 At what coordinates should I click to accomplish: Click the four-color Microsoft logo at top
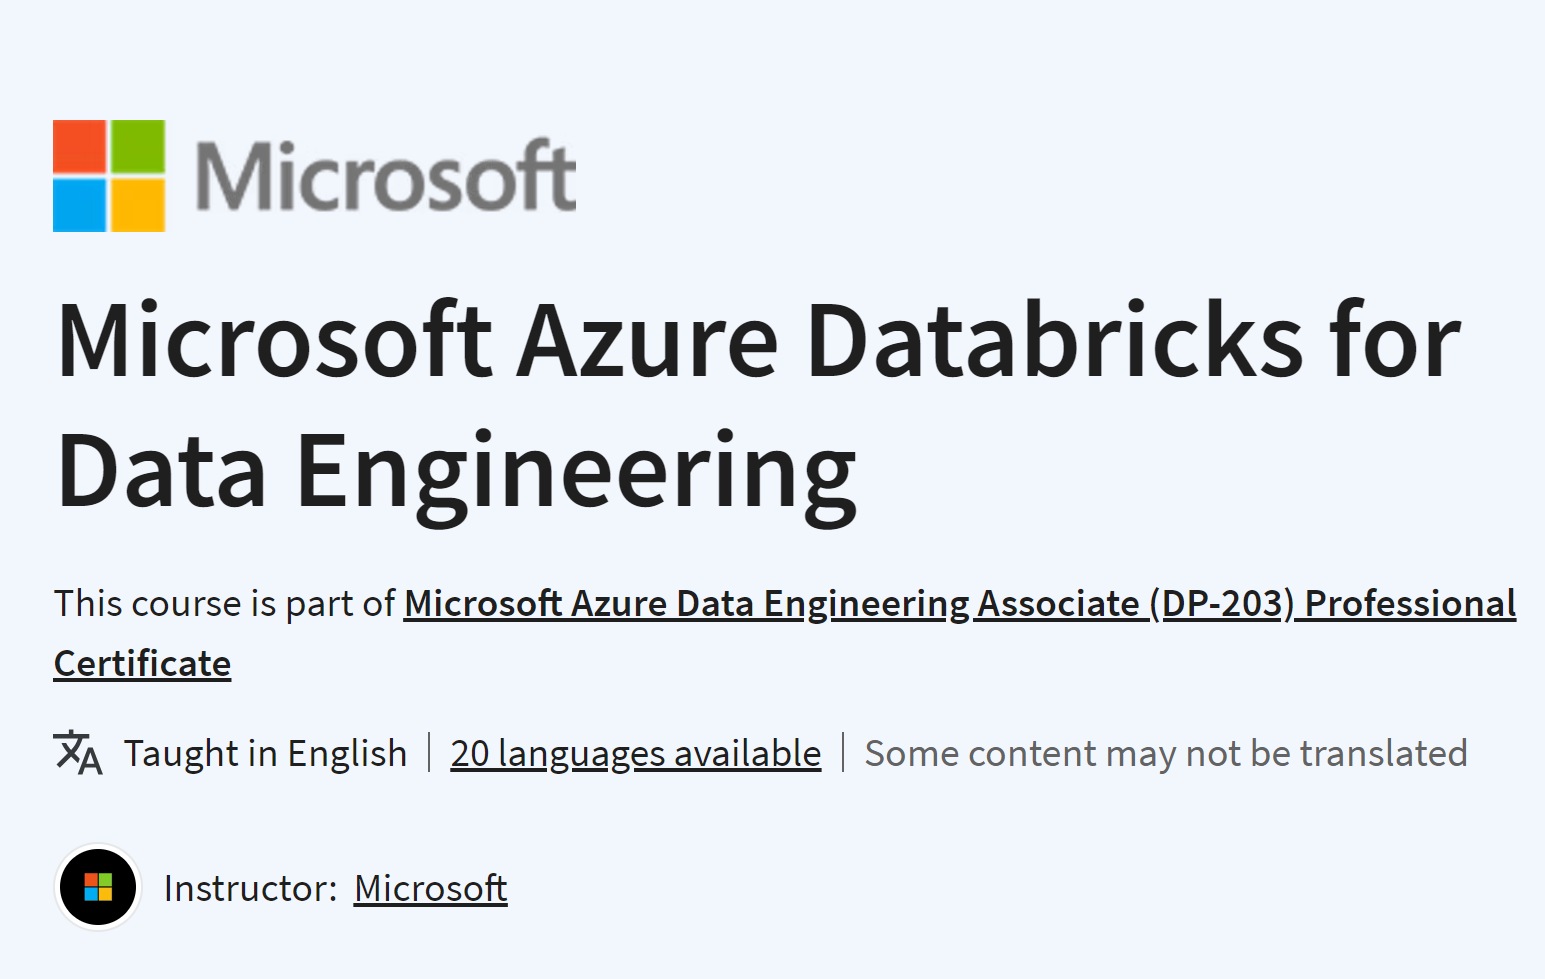coord(109,176)
